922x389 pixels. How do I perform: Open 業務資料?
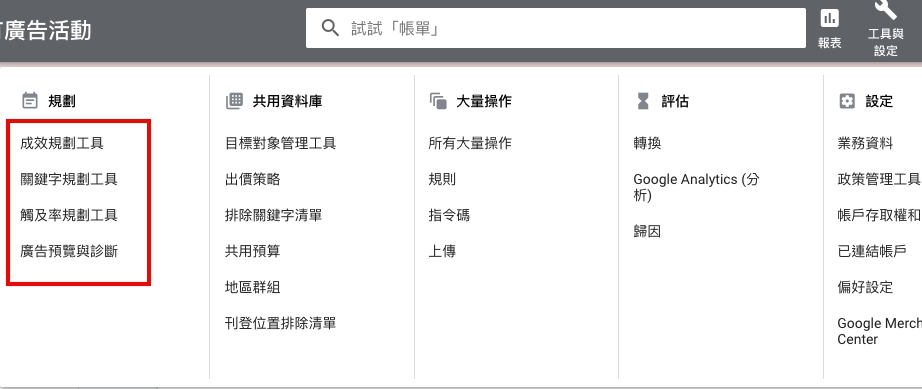click(x=865, y=143)
